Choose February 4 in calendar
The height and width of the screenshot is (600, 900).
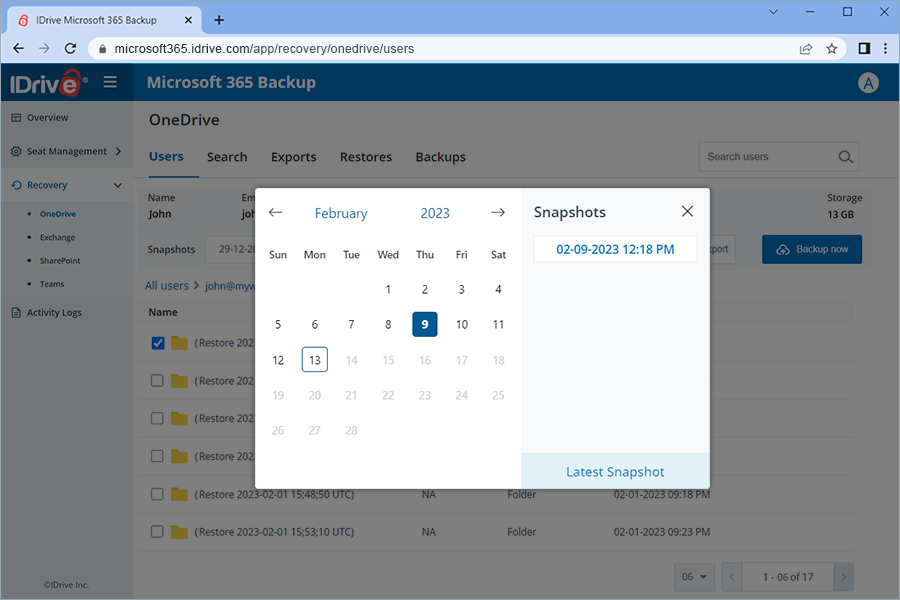[x=498, y=289]
